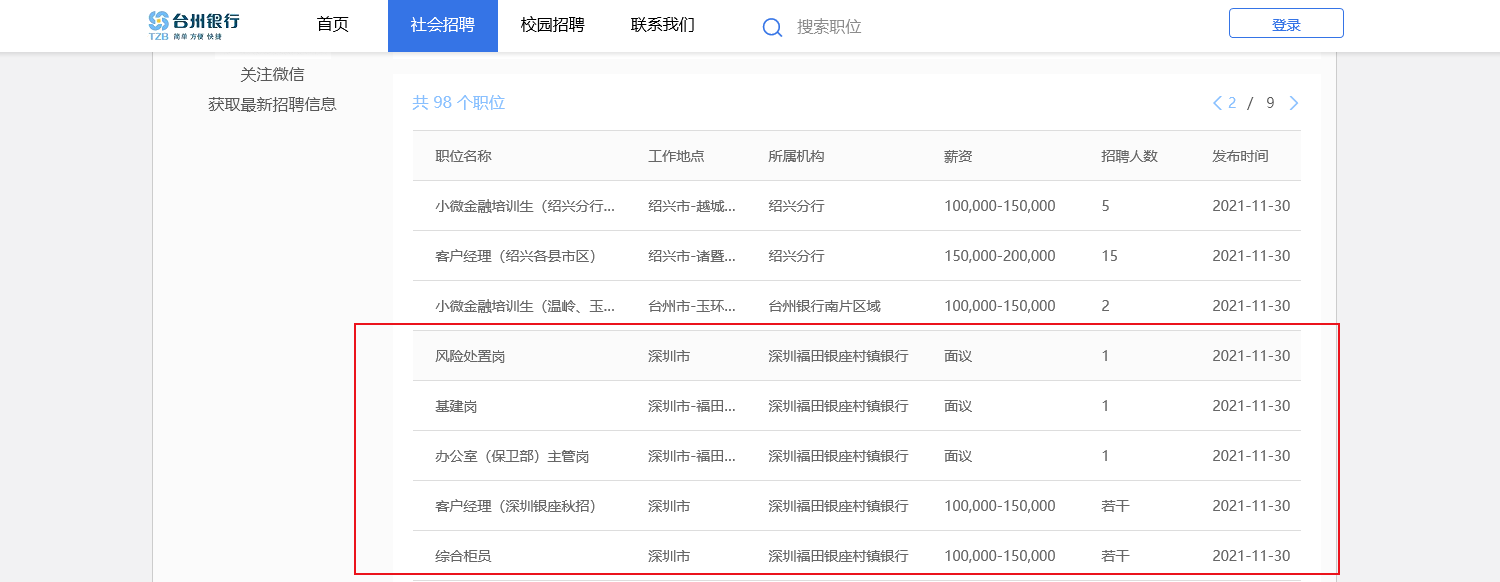Image resolution: width=1500 pixels, height=582 pixels.
Task: Click 深圳福田银座村镇银行 in 办公室（保卫部）主管岗 row
Action: click(x=838, y=456)
